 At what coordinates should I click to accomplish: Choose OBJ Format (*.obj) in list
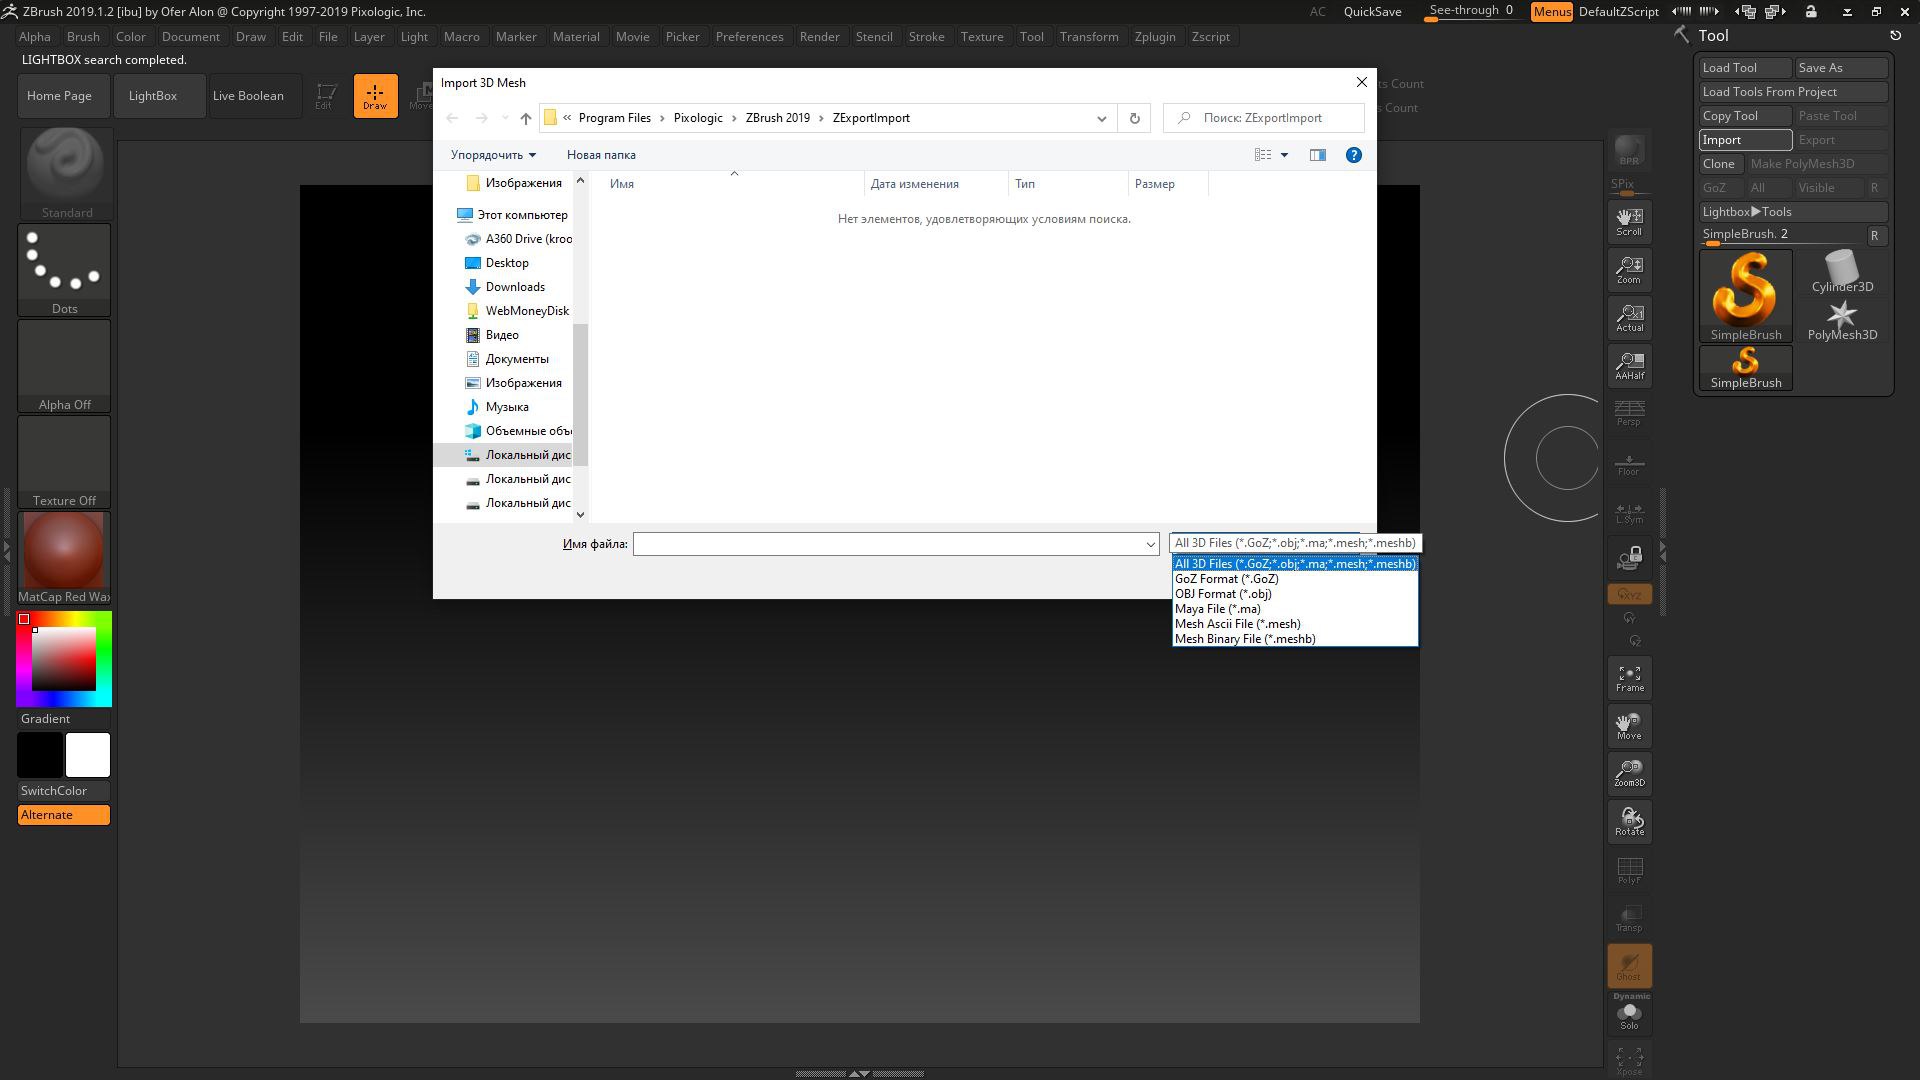tap(1295, 594)
